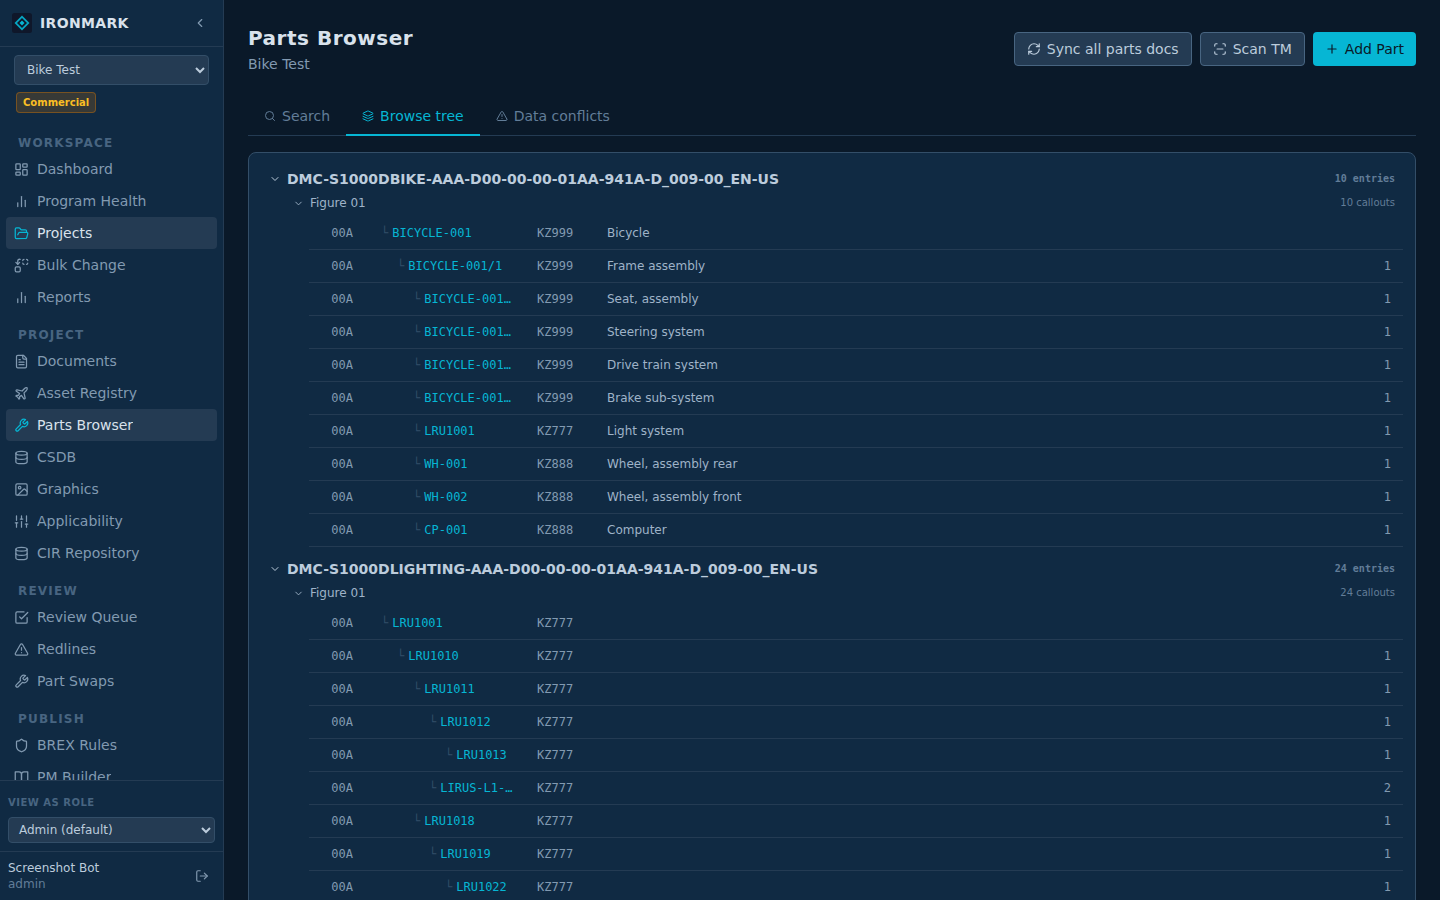Open Program Health in the sidebar
The width and height of the screenshot is (1440, 900).
click(x=111, y=202)
